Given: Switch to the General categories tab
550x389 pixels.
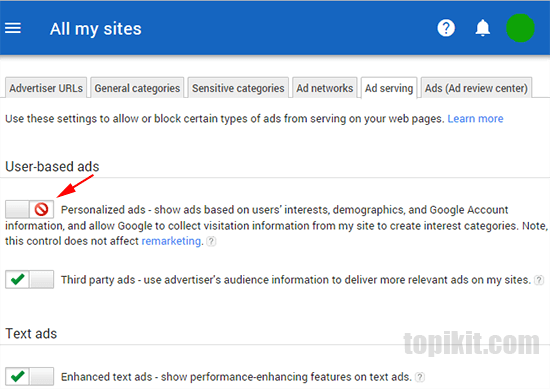Looking at the screenshot, I should click(137, 88).
